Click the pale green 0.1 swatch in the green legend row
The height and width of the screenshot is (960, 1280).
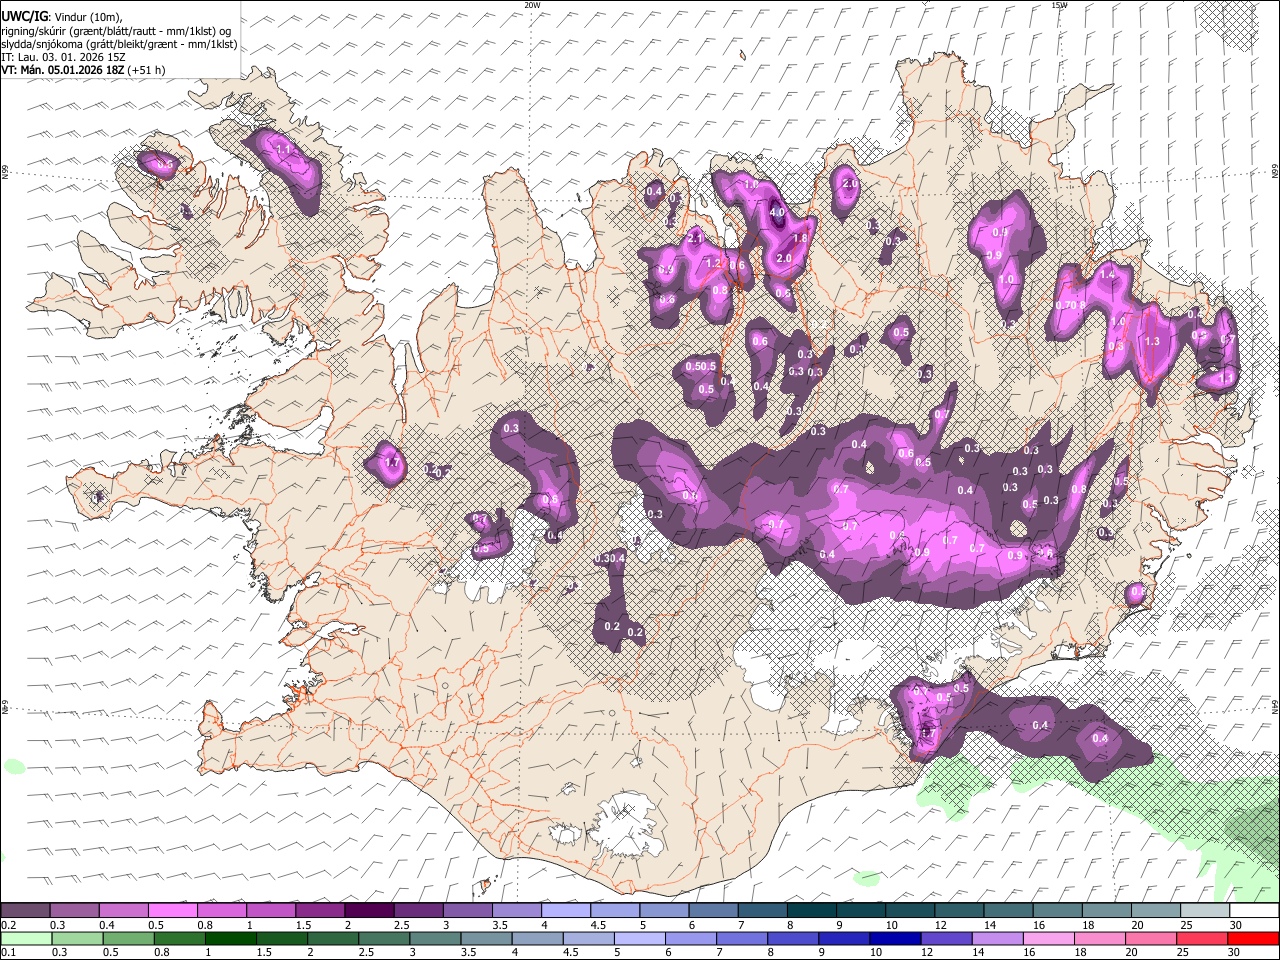tap(25, 938)
